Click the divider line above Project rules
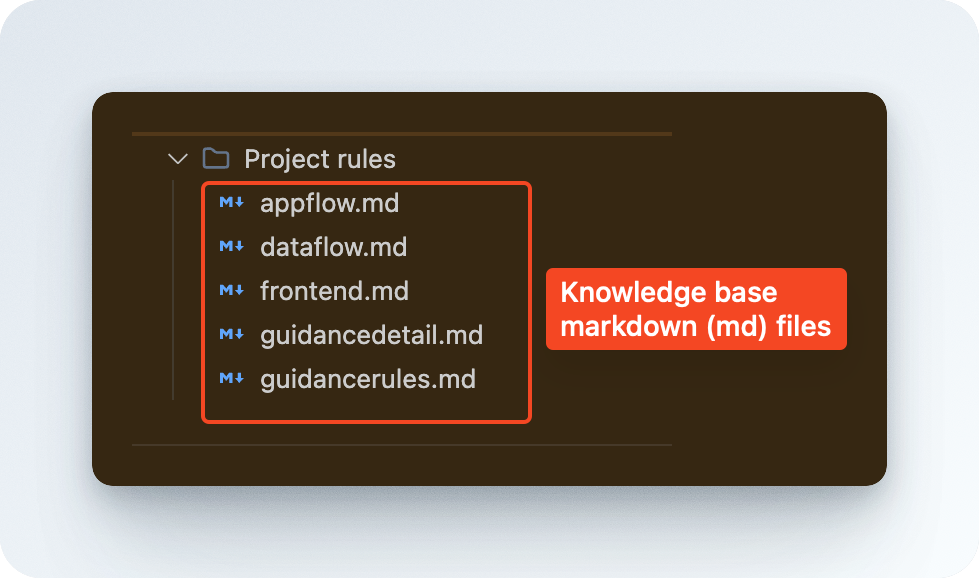Viewport: 979px width, 578px height. [x=402, y=134]
